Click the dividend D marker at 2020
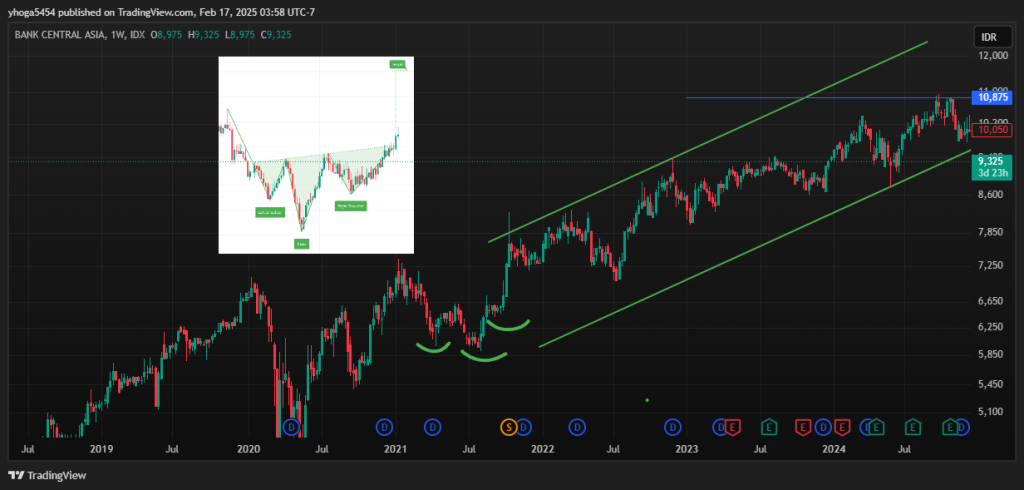 tap(291, 427)
